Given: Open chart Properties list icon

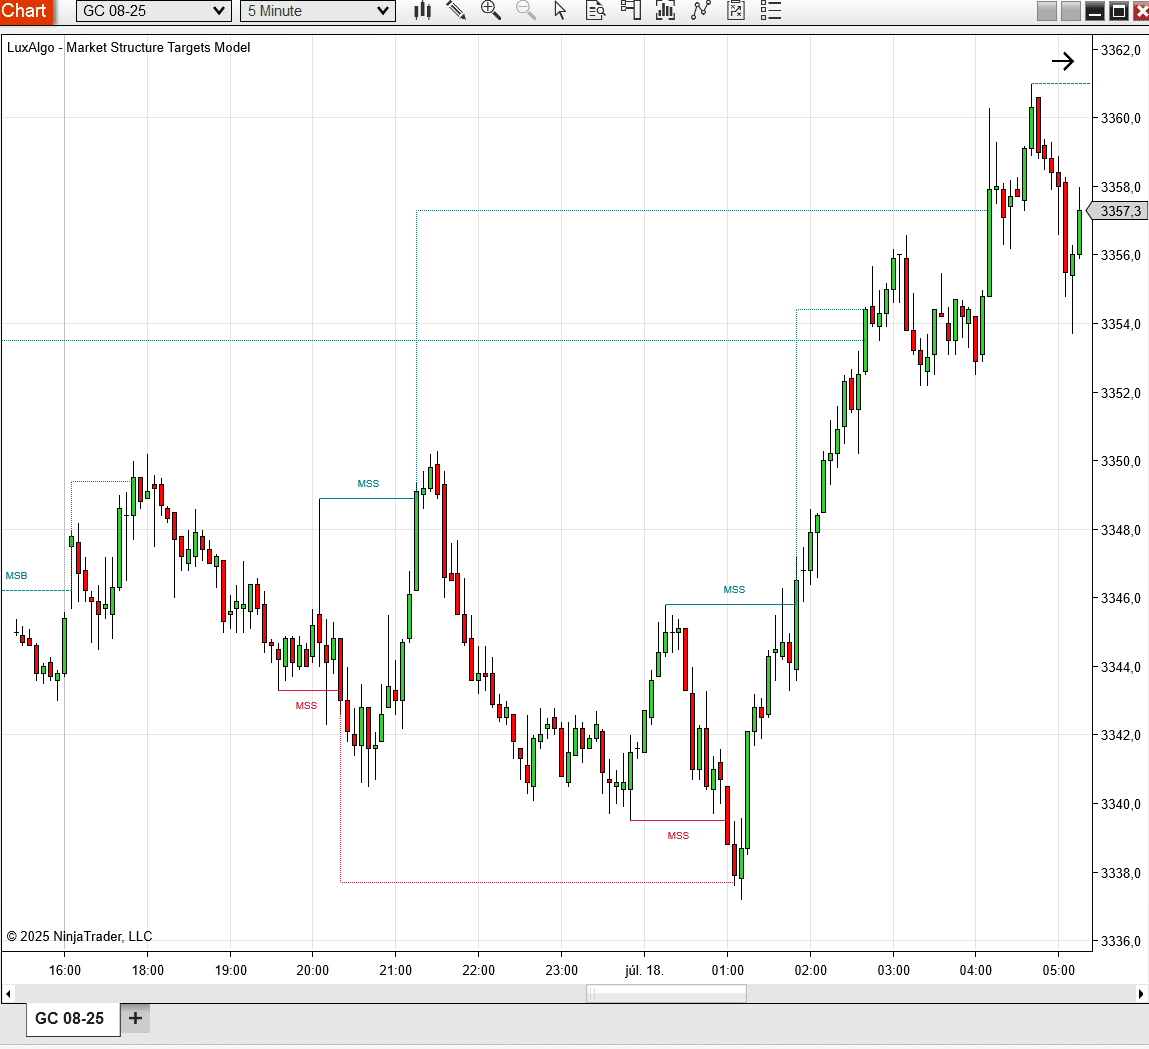Looking at the screenshot, I should [x=770, y=11].
